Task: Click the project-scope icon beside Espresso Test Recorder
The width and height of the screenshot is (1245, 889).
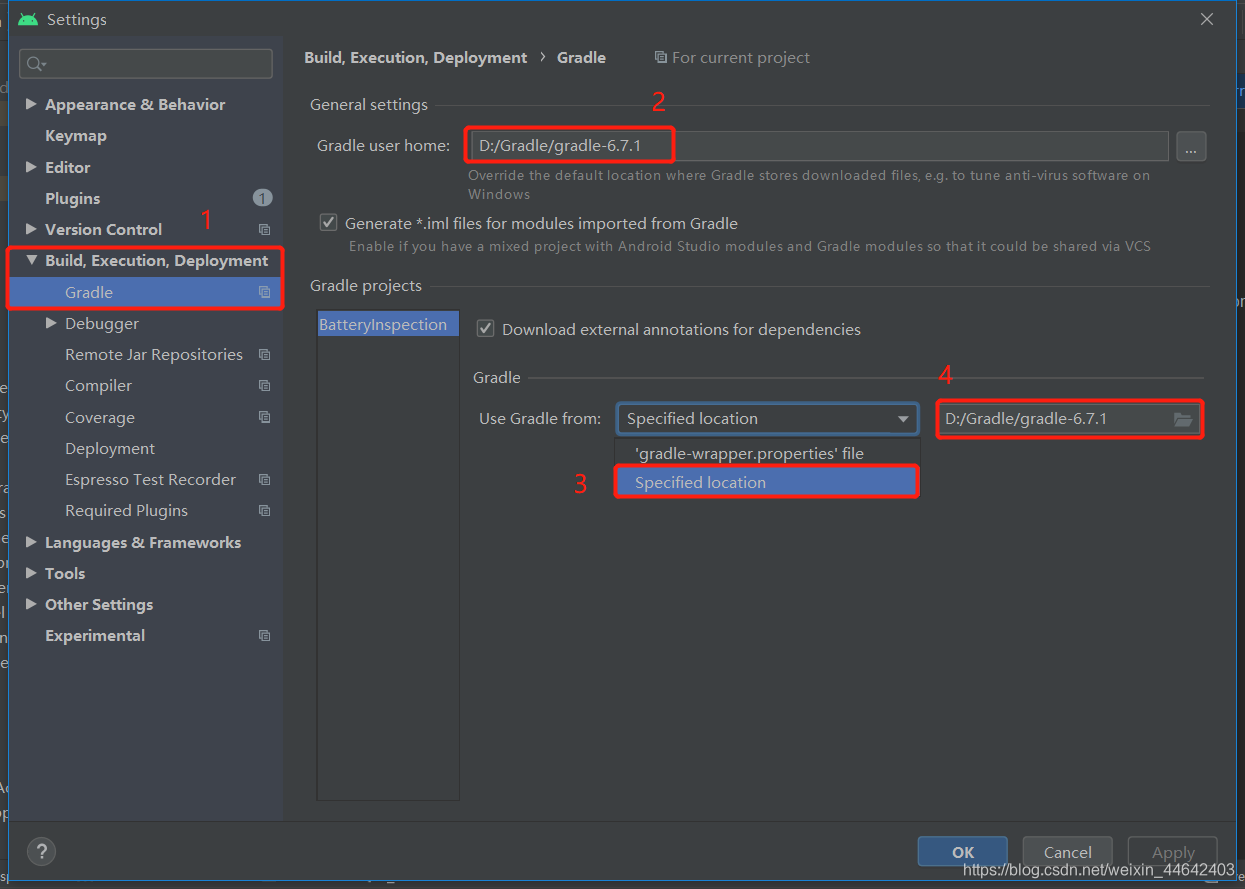Action: click(264, 479)
